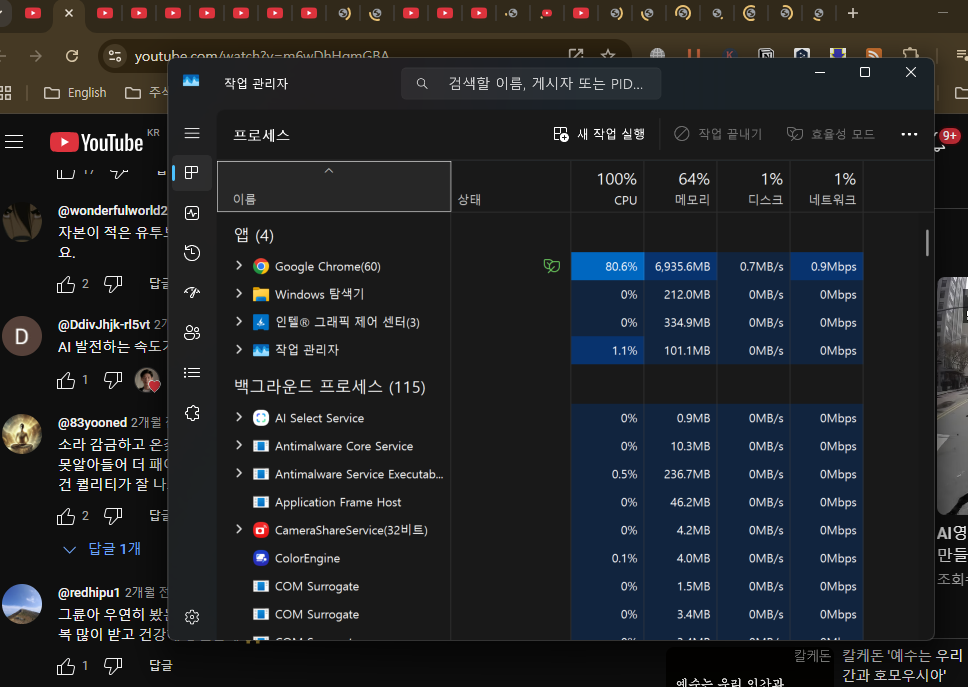Click the Task Manager vertical scrollbar thumb
The width and height of the screenshot is (968, 687).
tap(927, 243)
